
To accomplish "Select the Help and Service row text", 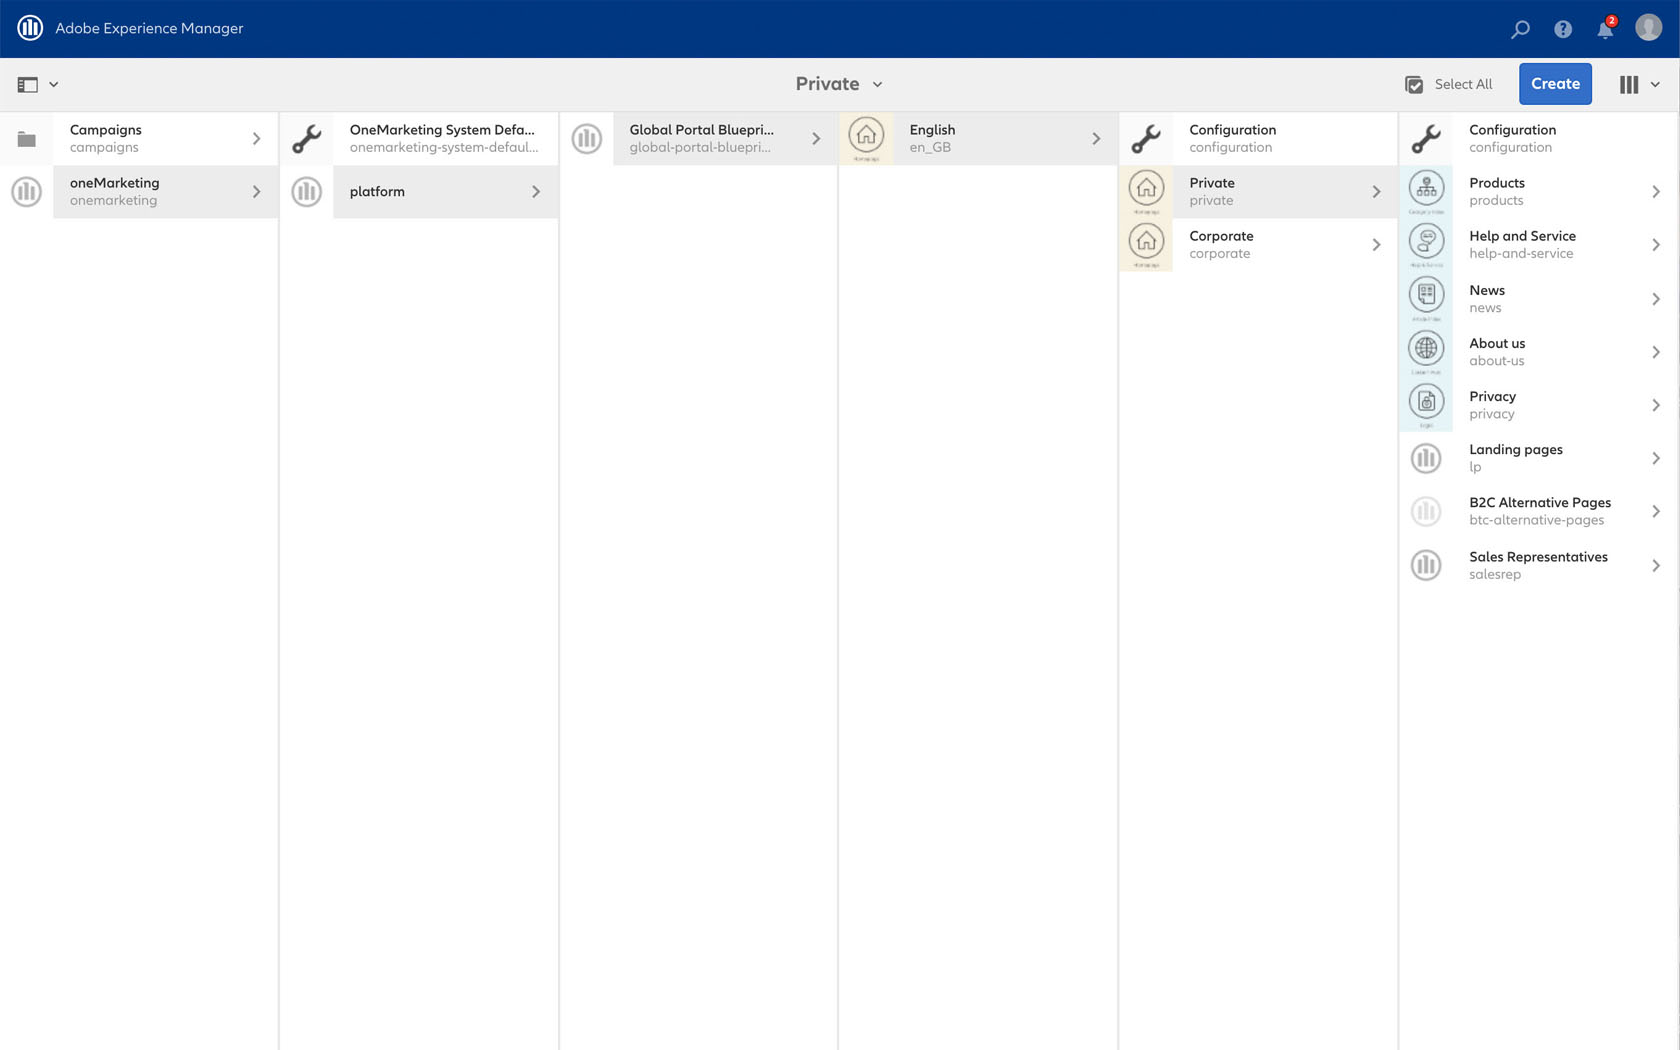I will 1522,245.
